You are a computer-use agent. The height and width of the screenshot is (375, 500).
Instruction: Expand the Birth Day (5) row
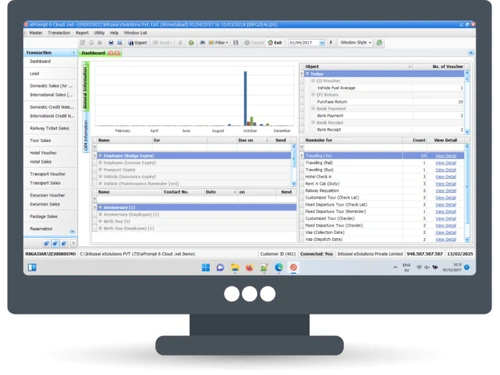(x=100, y=221)
